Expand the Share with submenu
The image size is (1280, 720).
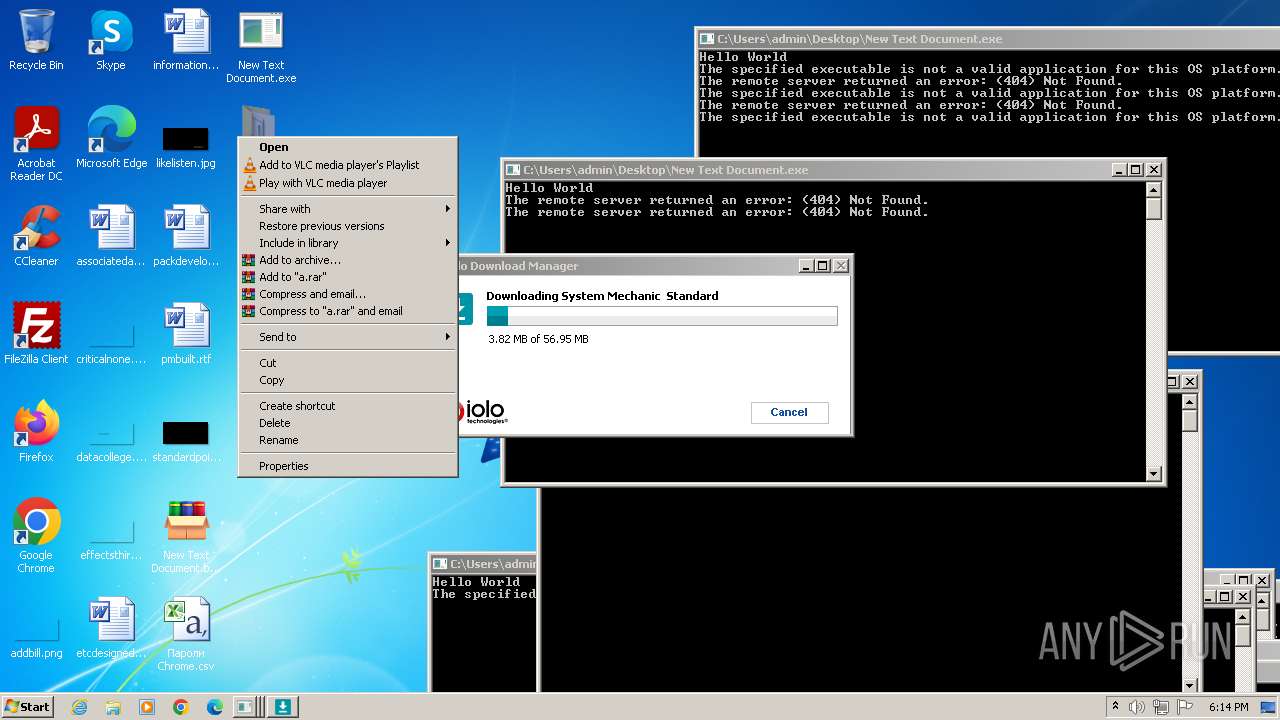348,209
